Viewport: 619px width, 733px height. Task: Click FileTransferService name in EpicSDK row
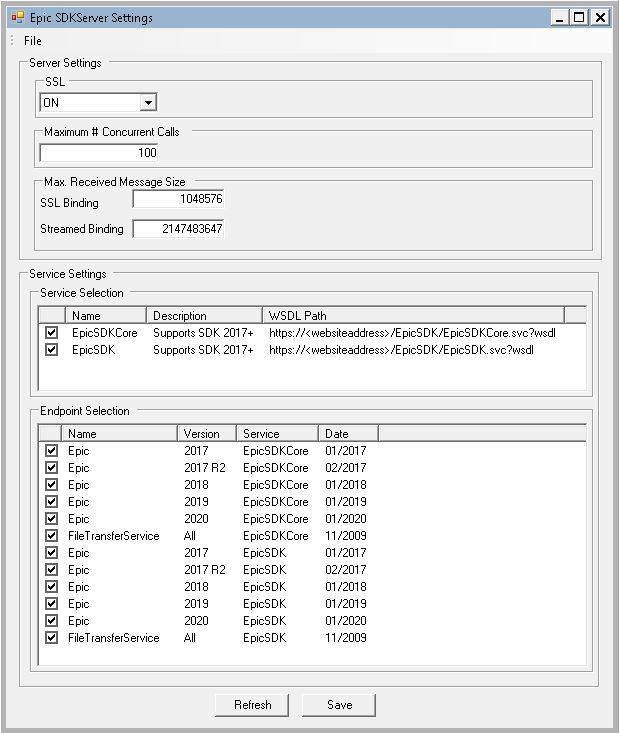coord(114,638)
